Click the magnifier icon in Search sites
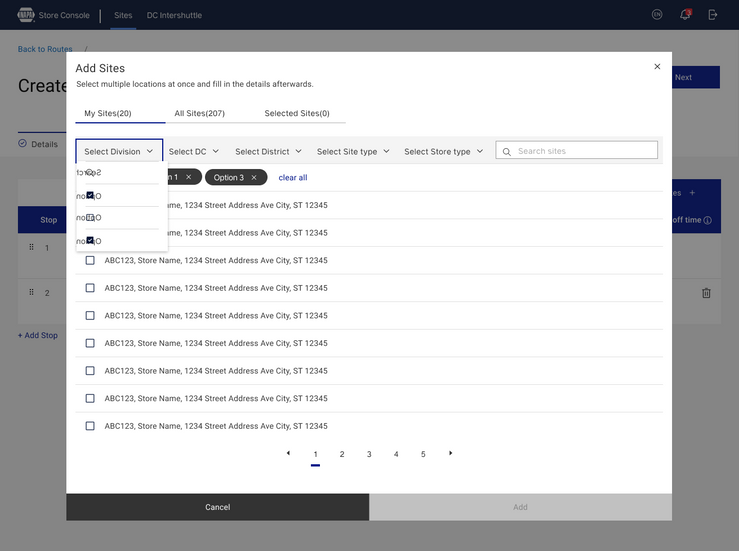Screen dimensions: 739x551 tap(507, 151)
